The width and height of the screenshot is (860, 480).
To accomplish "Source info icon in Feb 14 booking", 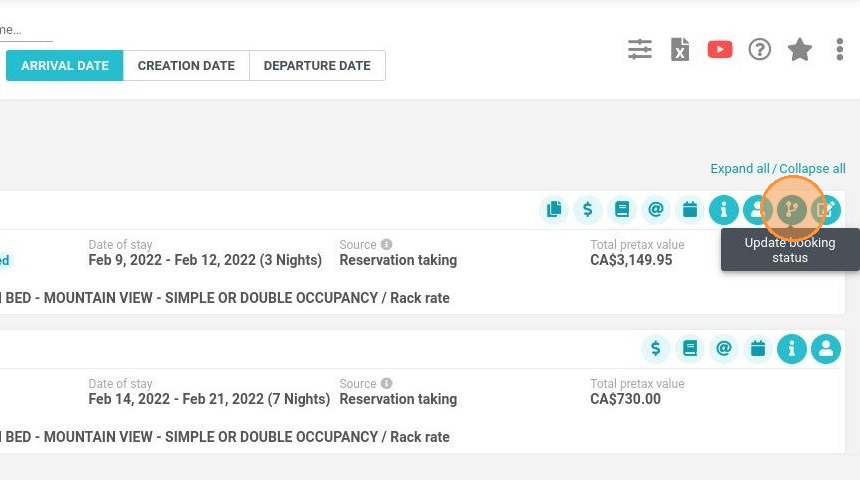I will point(387,383).
